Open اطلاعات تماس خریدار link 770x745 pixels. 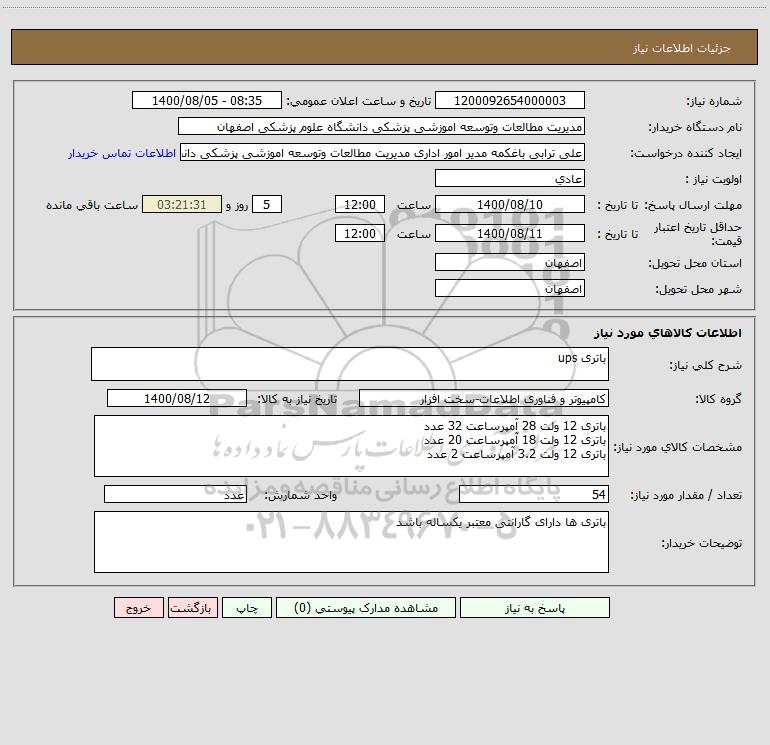click(122, 153)
